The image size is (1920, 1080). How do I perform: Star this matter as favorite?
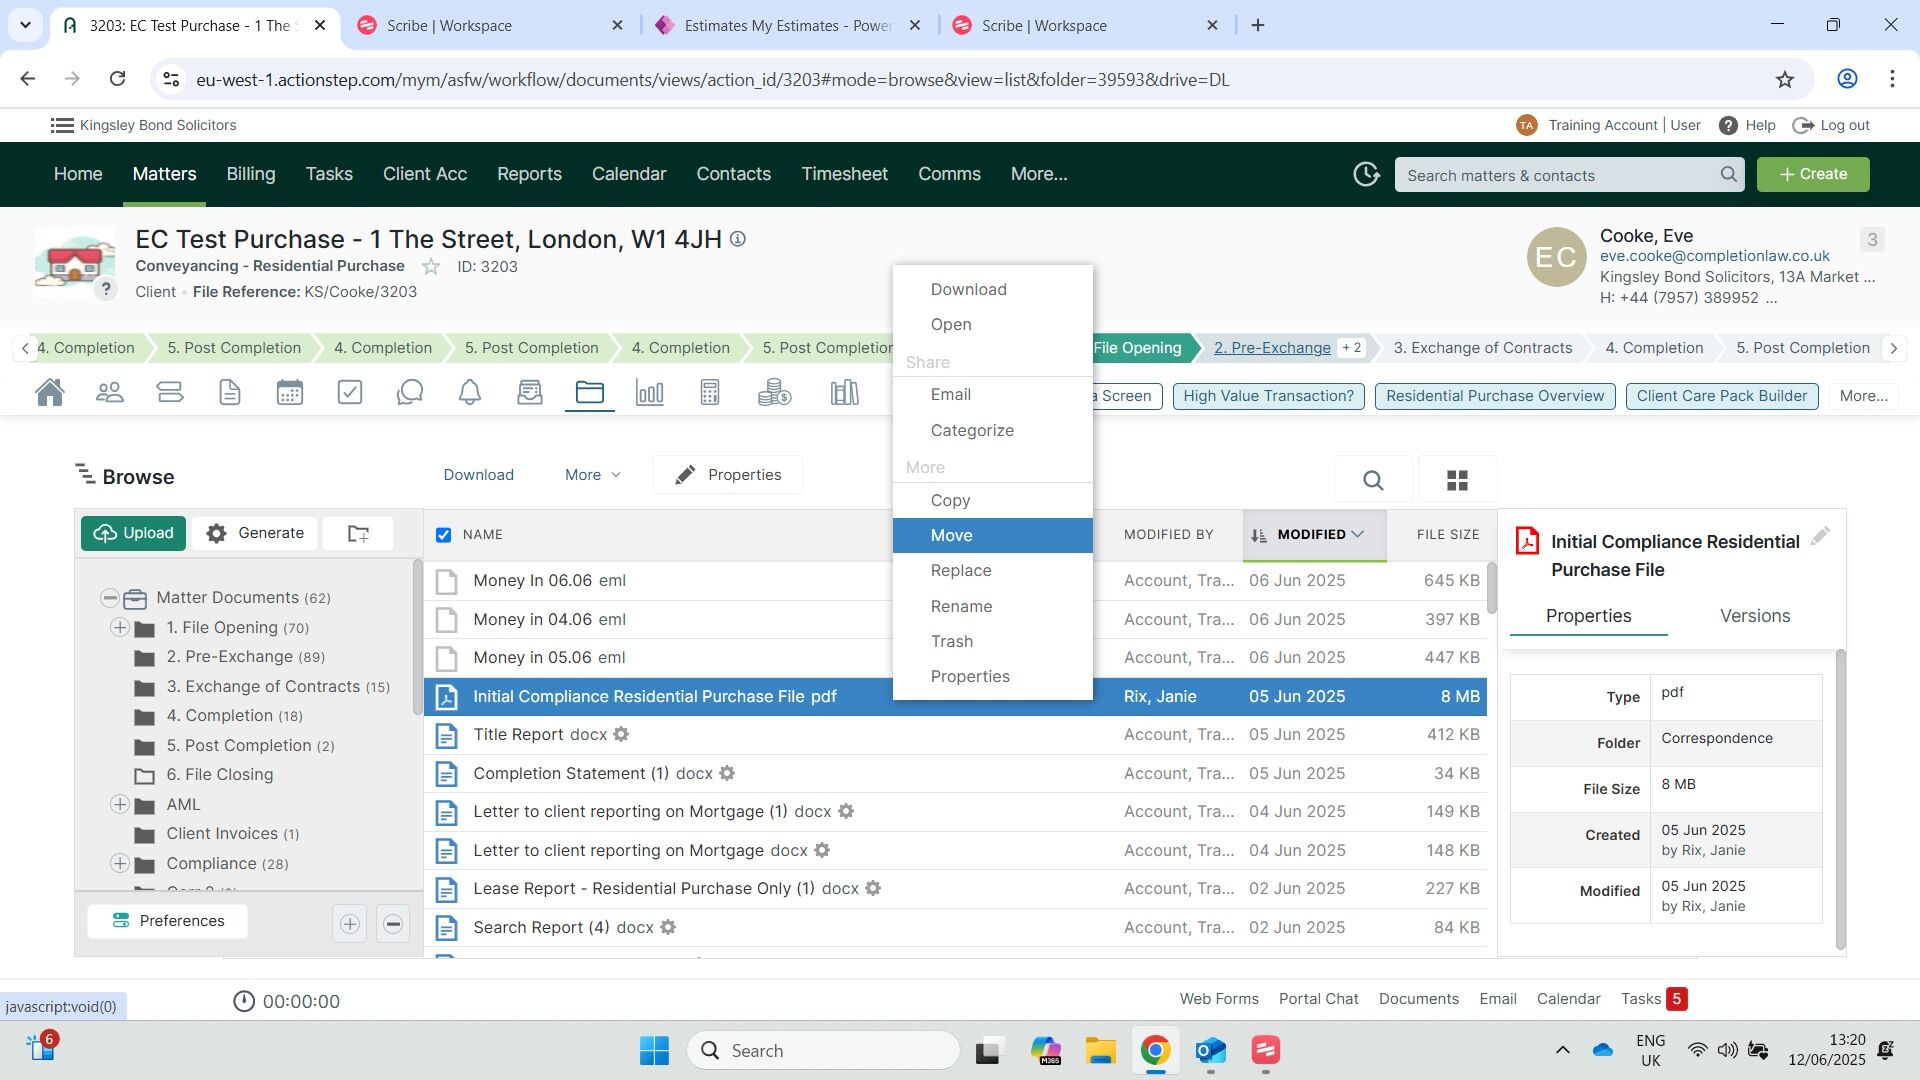click(431, 267)
